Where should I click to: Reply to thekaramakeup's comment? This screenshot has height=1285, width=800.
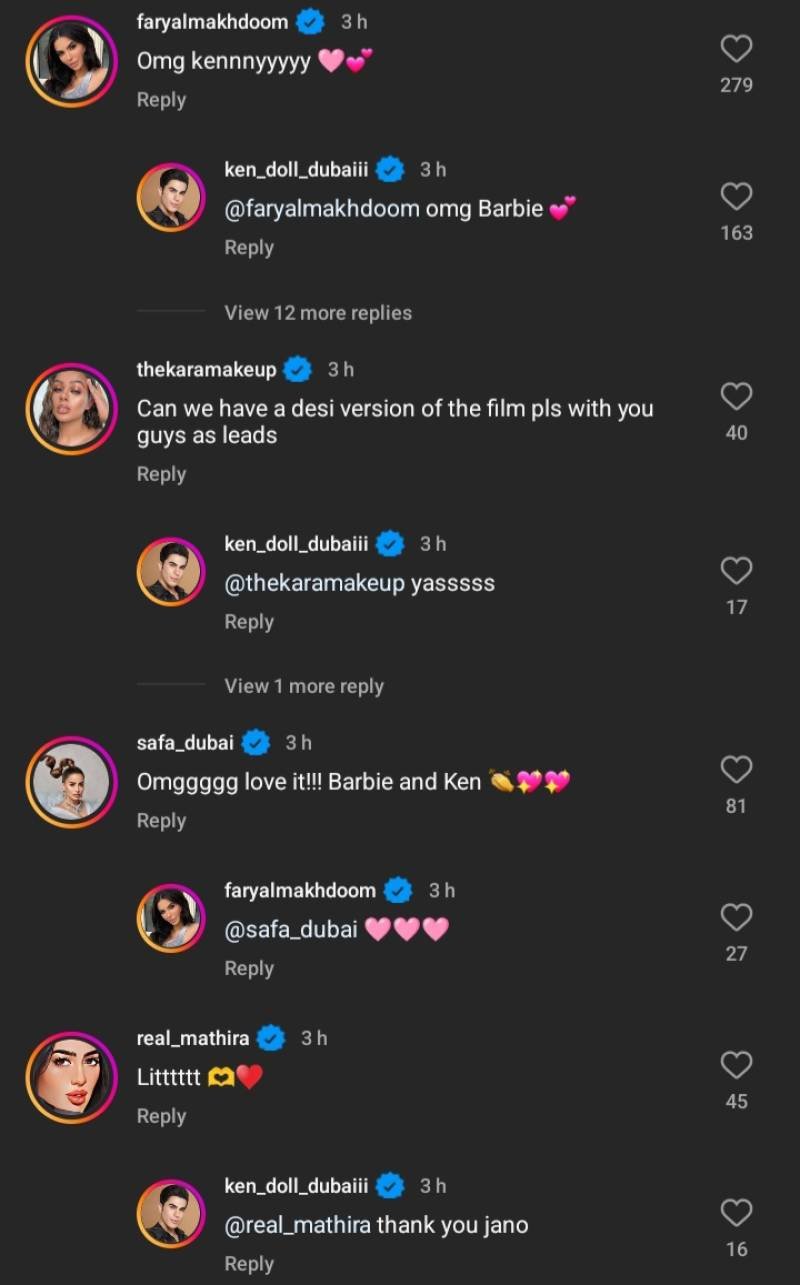coord(161,474)
